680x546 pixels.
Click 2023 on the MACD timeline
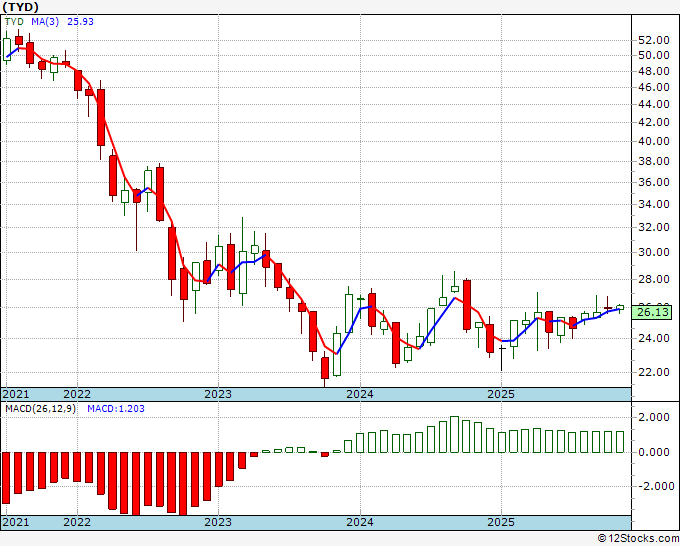tap(218, 522)
